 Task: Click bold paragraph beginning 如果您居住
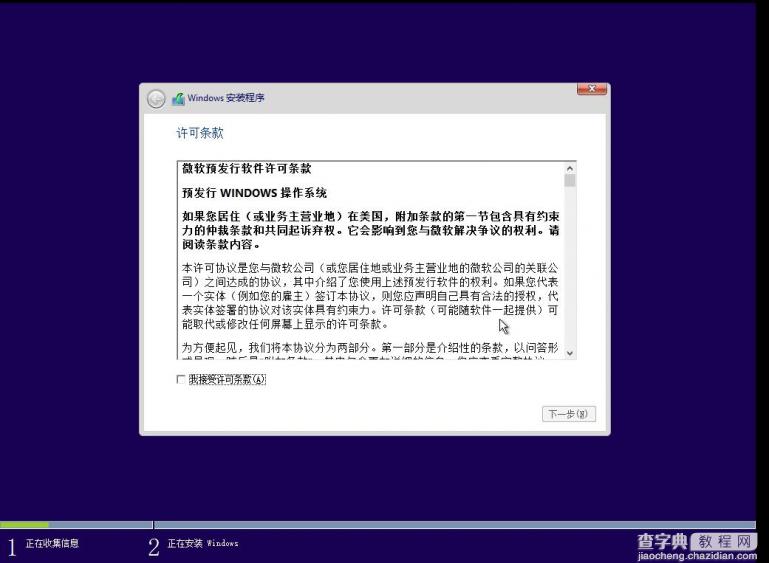tap(371, 230)
